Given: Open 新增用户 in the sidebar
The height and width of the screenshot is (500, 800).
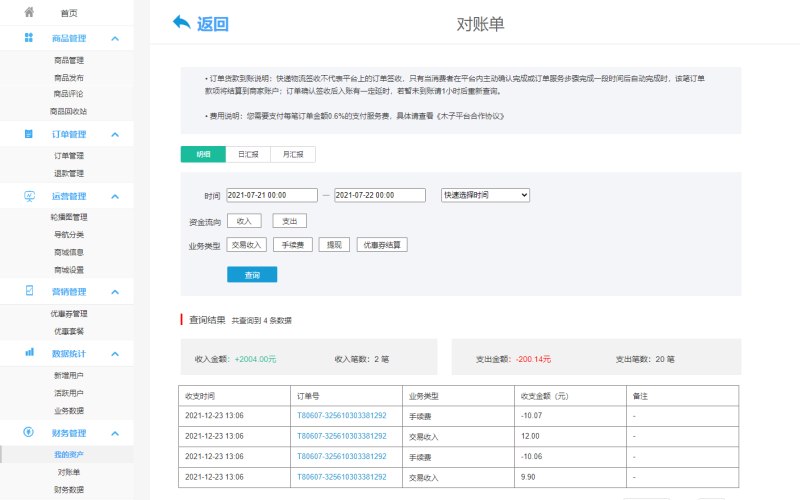Looking at the screenshot, I should [69, 376].
